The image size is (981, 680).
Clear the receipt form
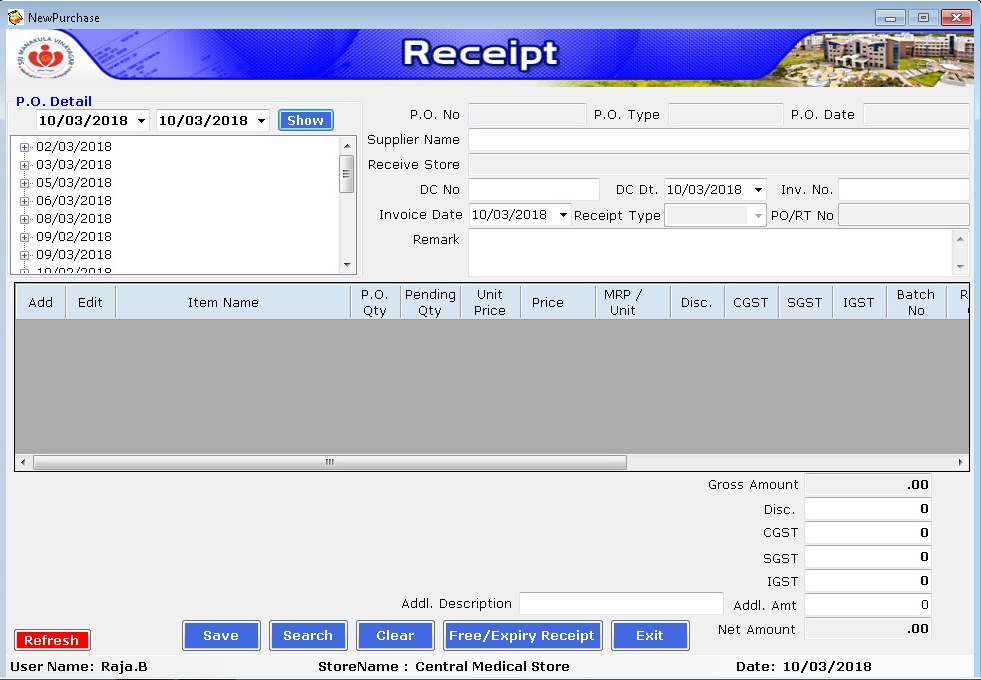[x=395, y=635]
